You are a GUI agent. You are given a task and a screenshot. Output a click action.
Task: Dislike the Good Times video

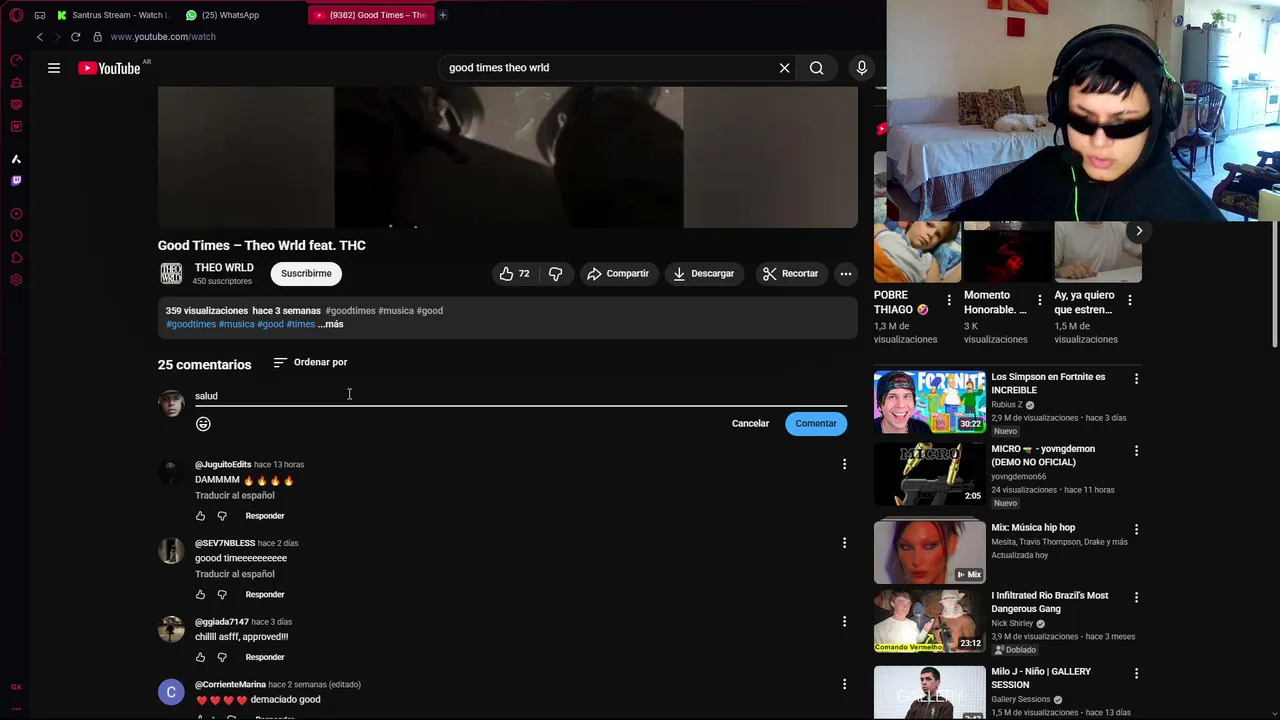(556, 273)
